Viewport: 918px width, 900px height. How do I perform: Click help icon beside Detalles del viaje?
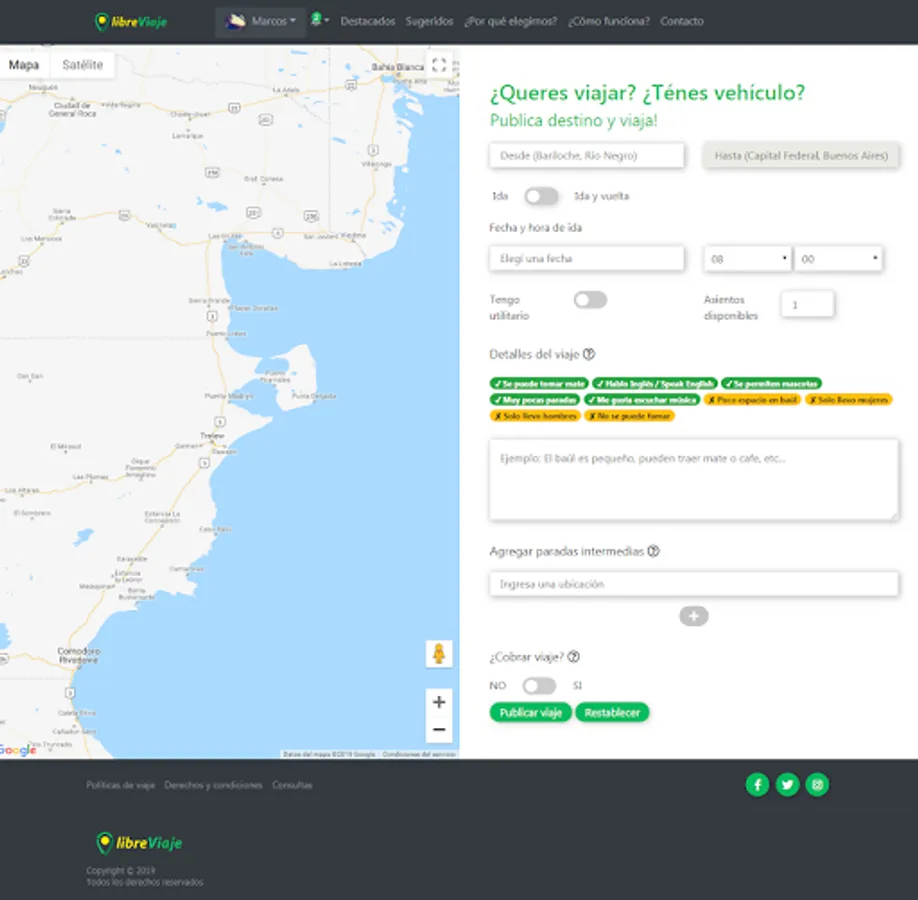tap(589, 354)
